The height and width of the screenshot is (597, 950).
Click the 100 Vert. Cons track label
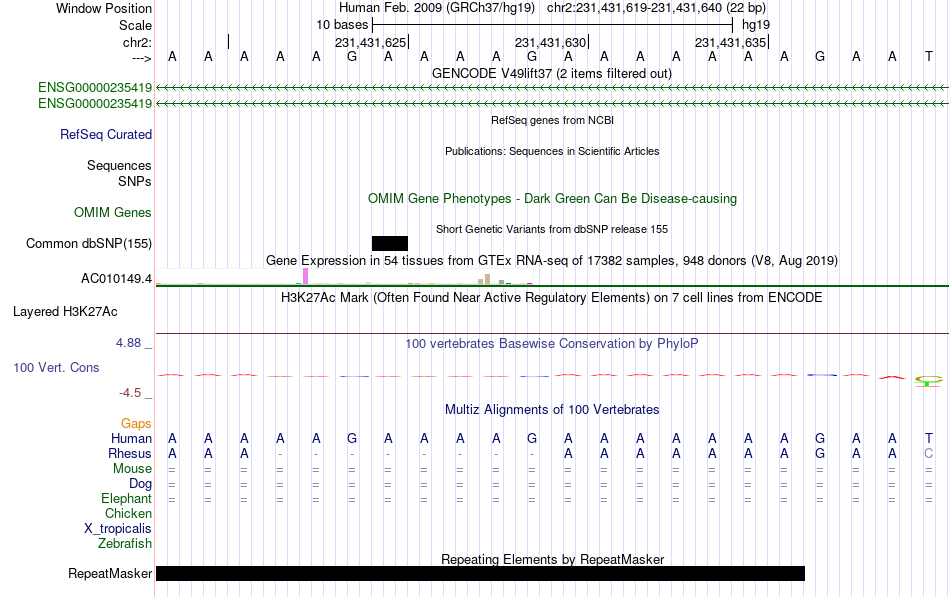pyautogui.click(x=56, y=368)
